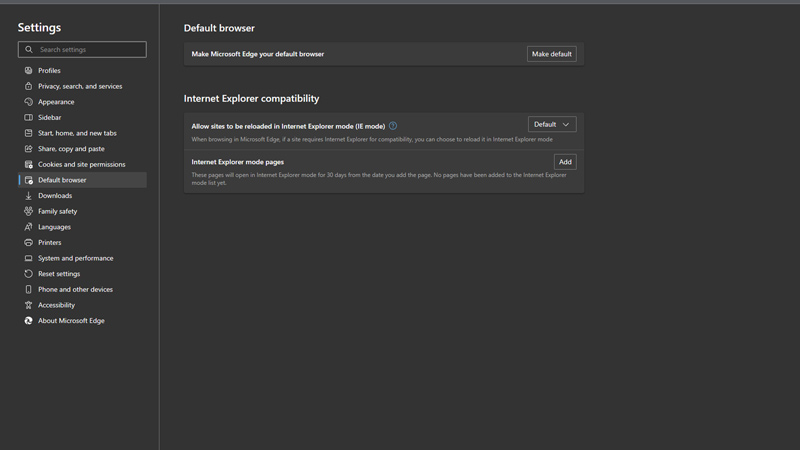Open Accessibility settings
Viewport: 800px width, 450px height.
(82, 305)
